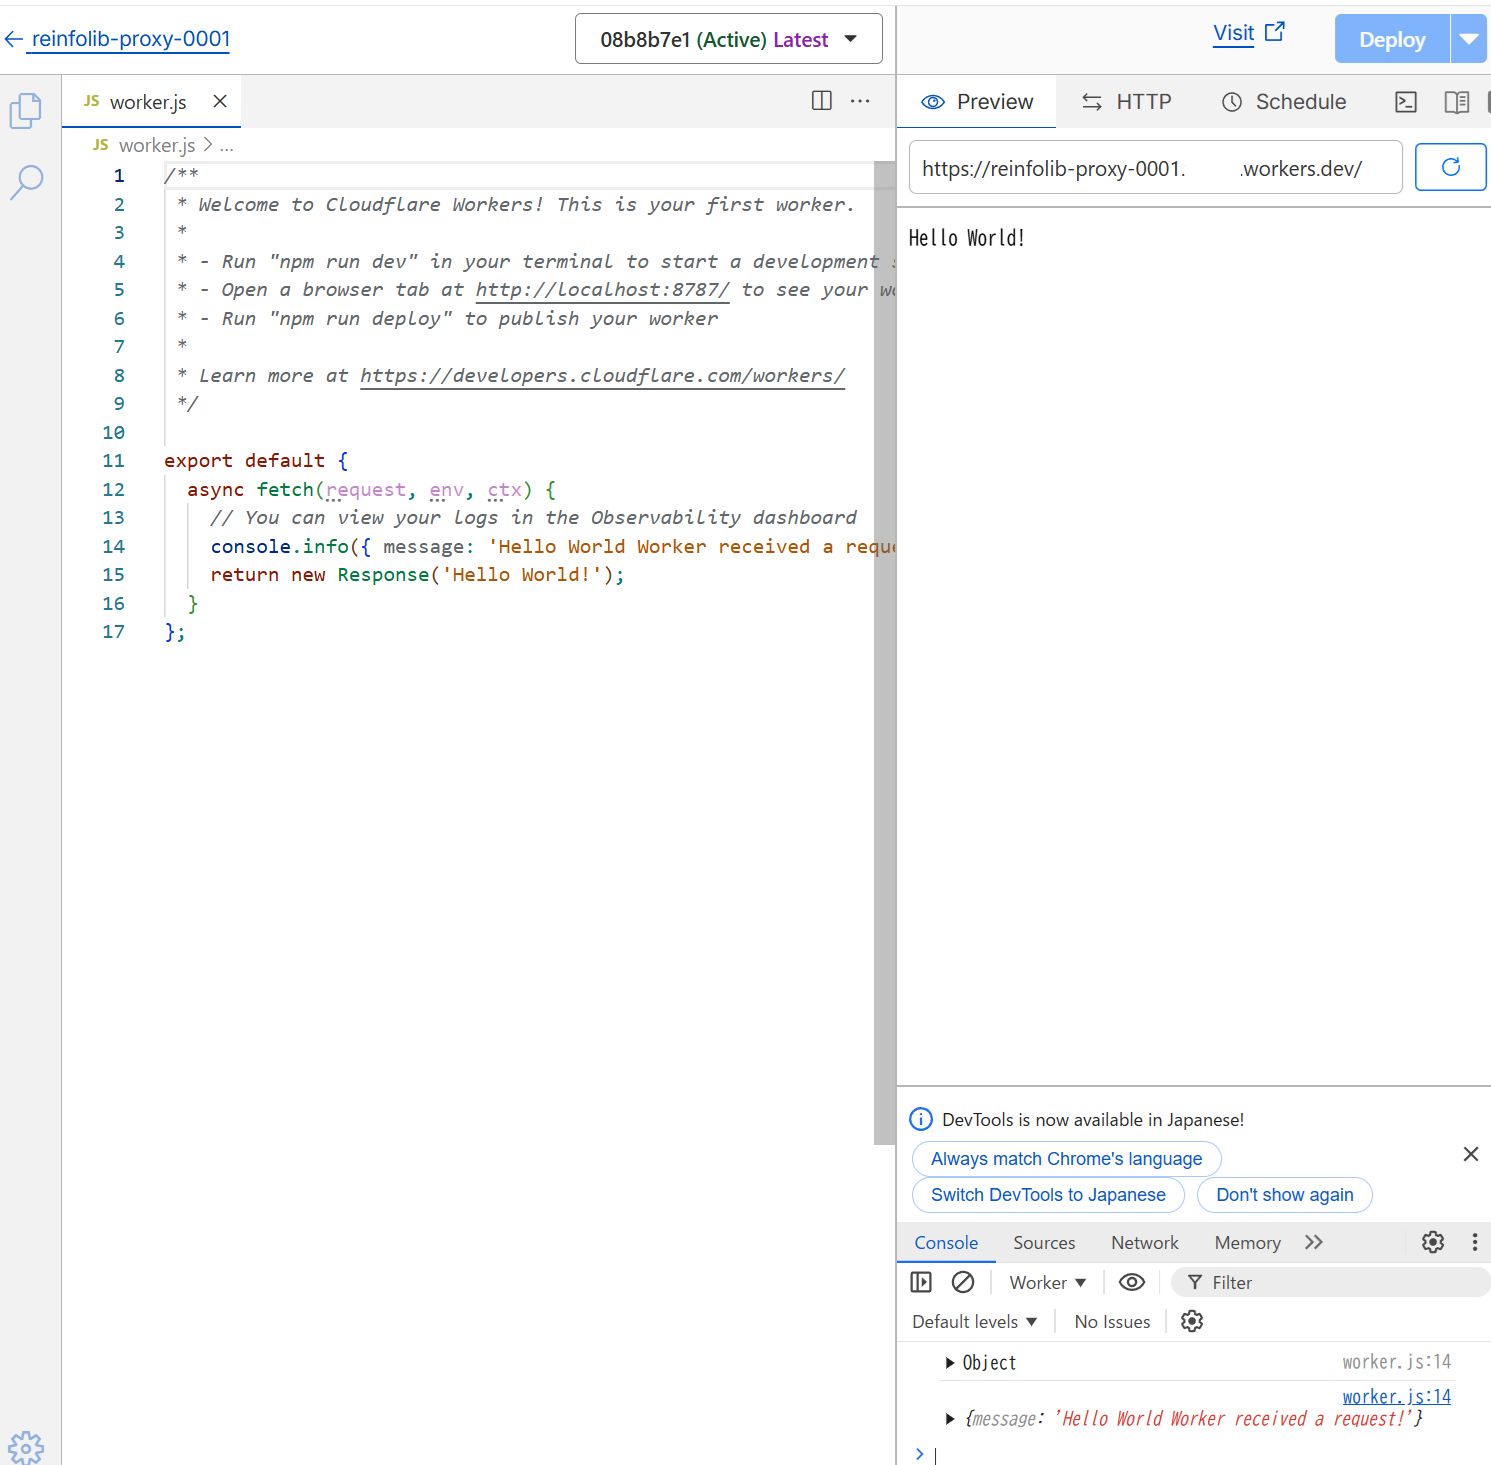Open DevTools customize three-dot menu
This screenshot has width=1491, height=1465.
tap(1475, 1242)
